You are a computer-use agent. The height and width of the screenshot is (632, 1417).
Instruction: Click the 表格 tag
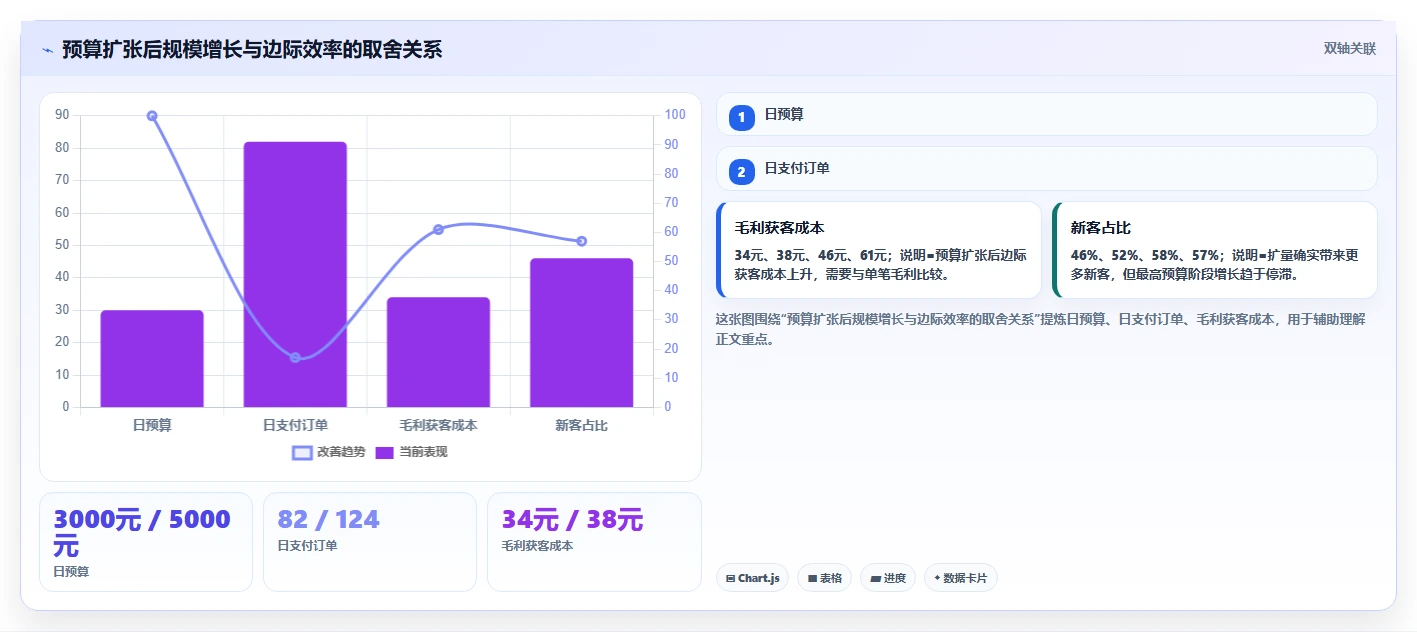point(824,578)
